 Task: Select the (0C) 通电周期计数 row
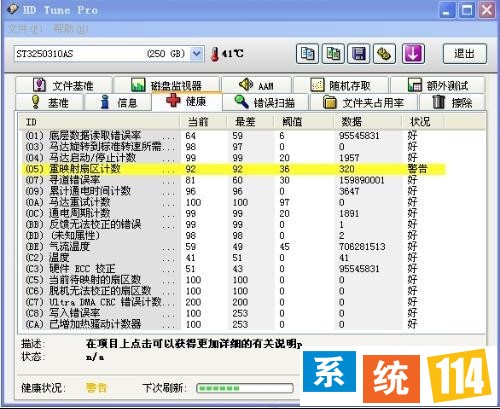tap(233, 213)
